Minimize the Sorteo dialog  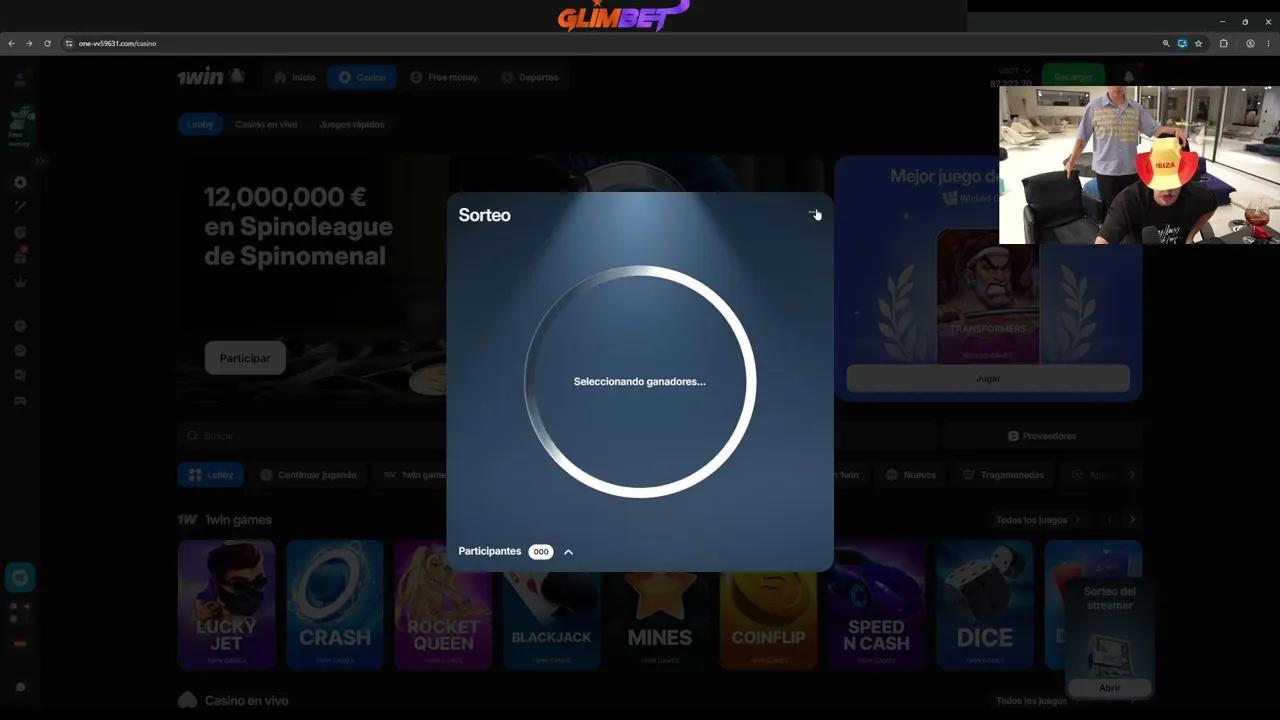813,215
